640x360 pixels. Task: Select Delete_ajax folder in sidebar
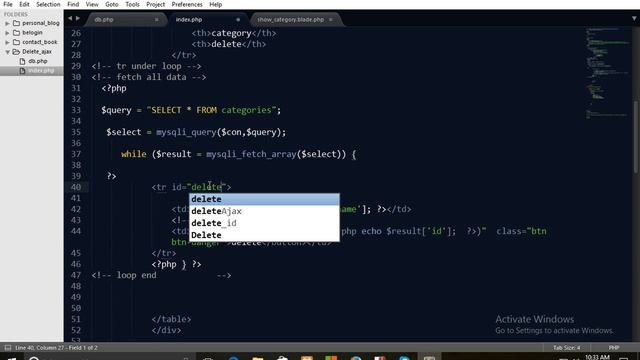point(37,52)
